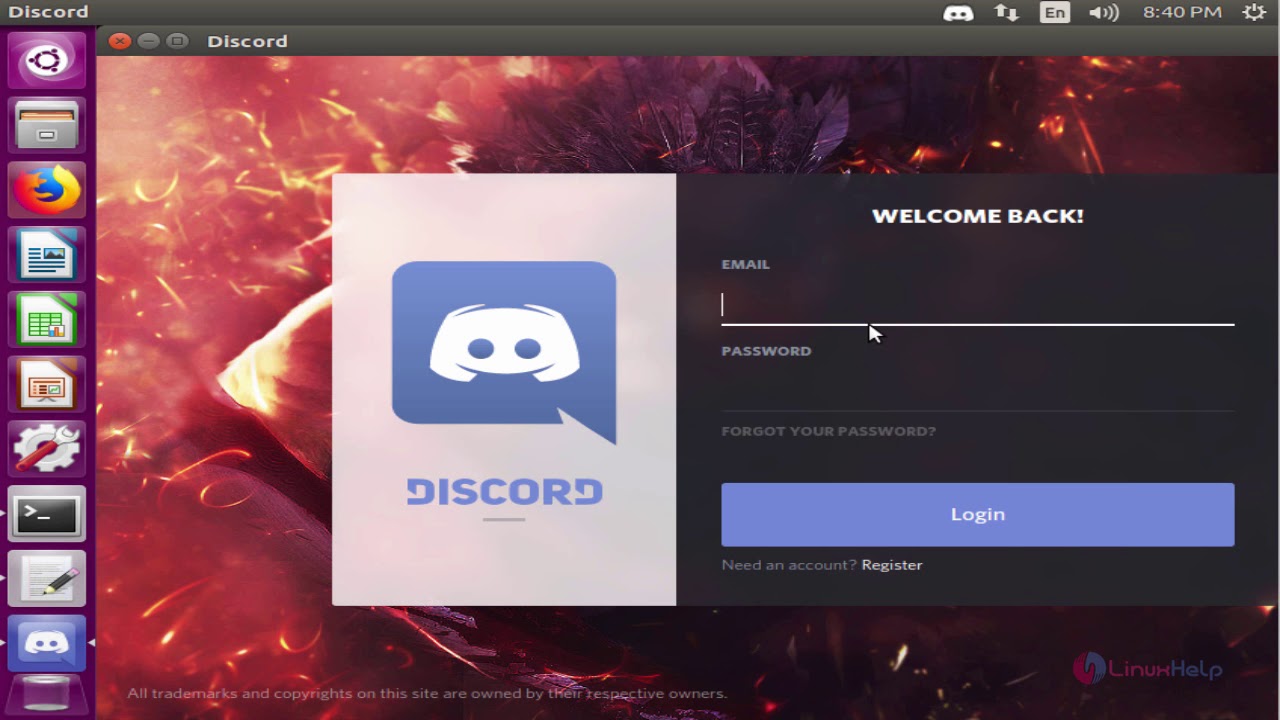Click the Register link
Screen dimensions: 1280x720
coord(892,564)
